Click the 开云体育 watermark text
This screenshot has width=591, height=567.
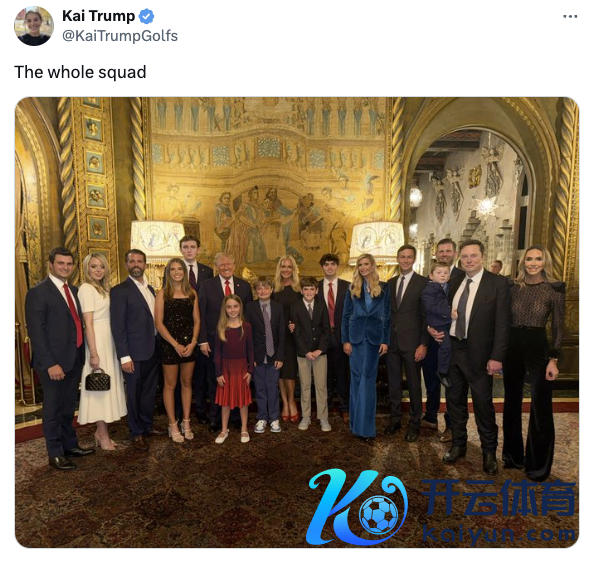(499, 498)
